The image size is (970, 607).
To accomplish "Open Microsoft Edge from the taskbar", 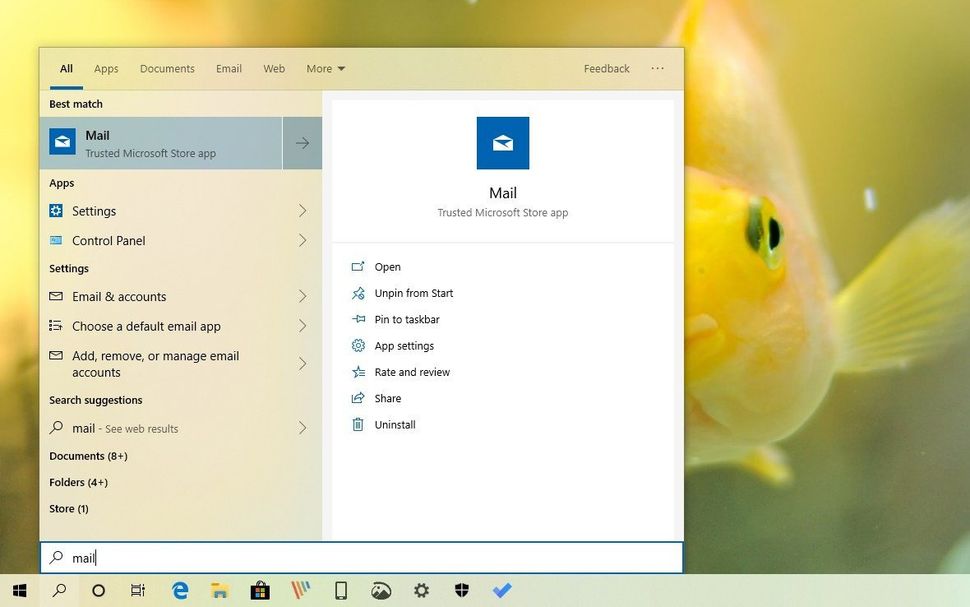I will coord(179,590).
